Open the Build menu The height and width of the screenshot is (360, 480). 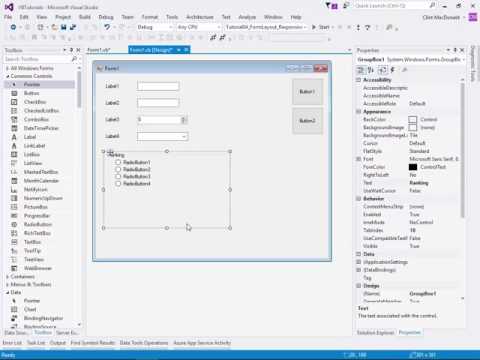point(85,17)
